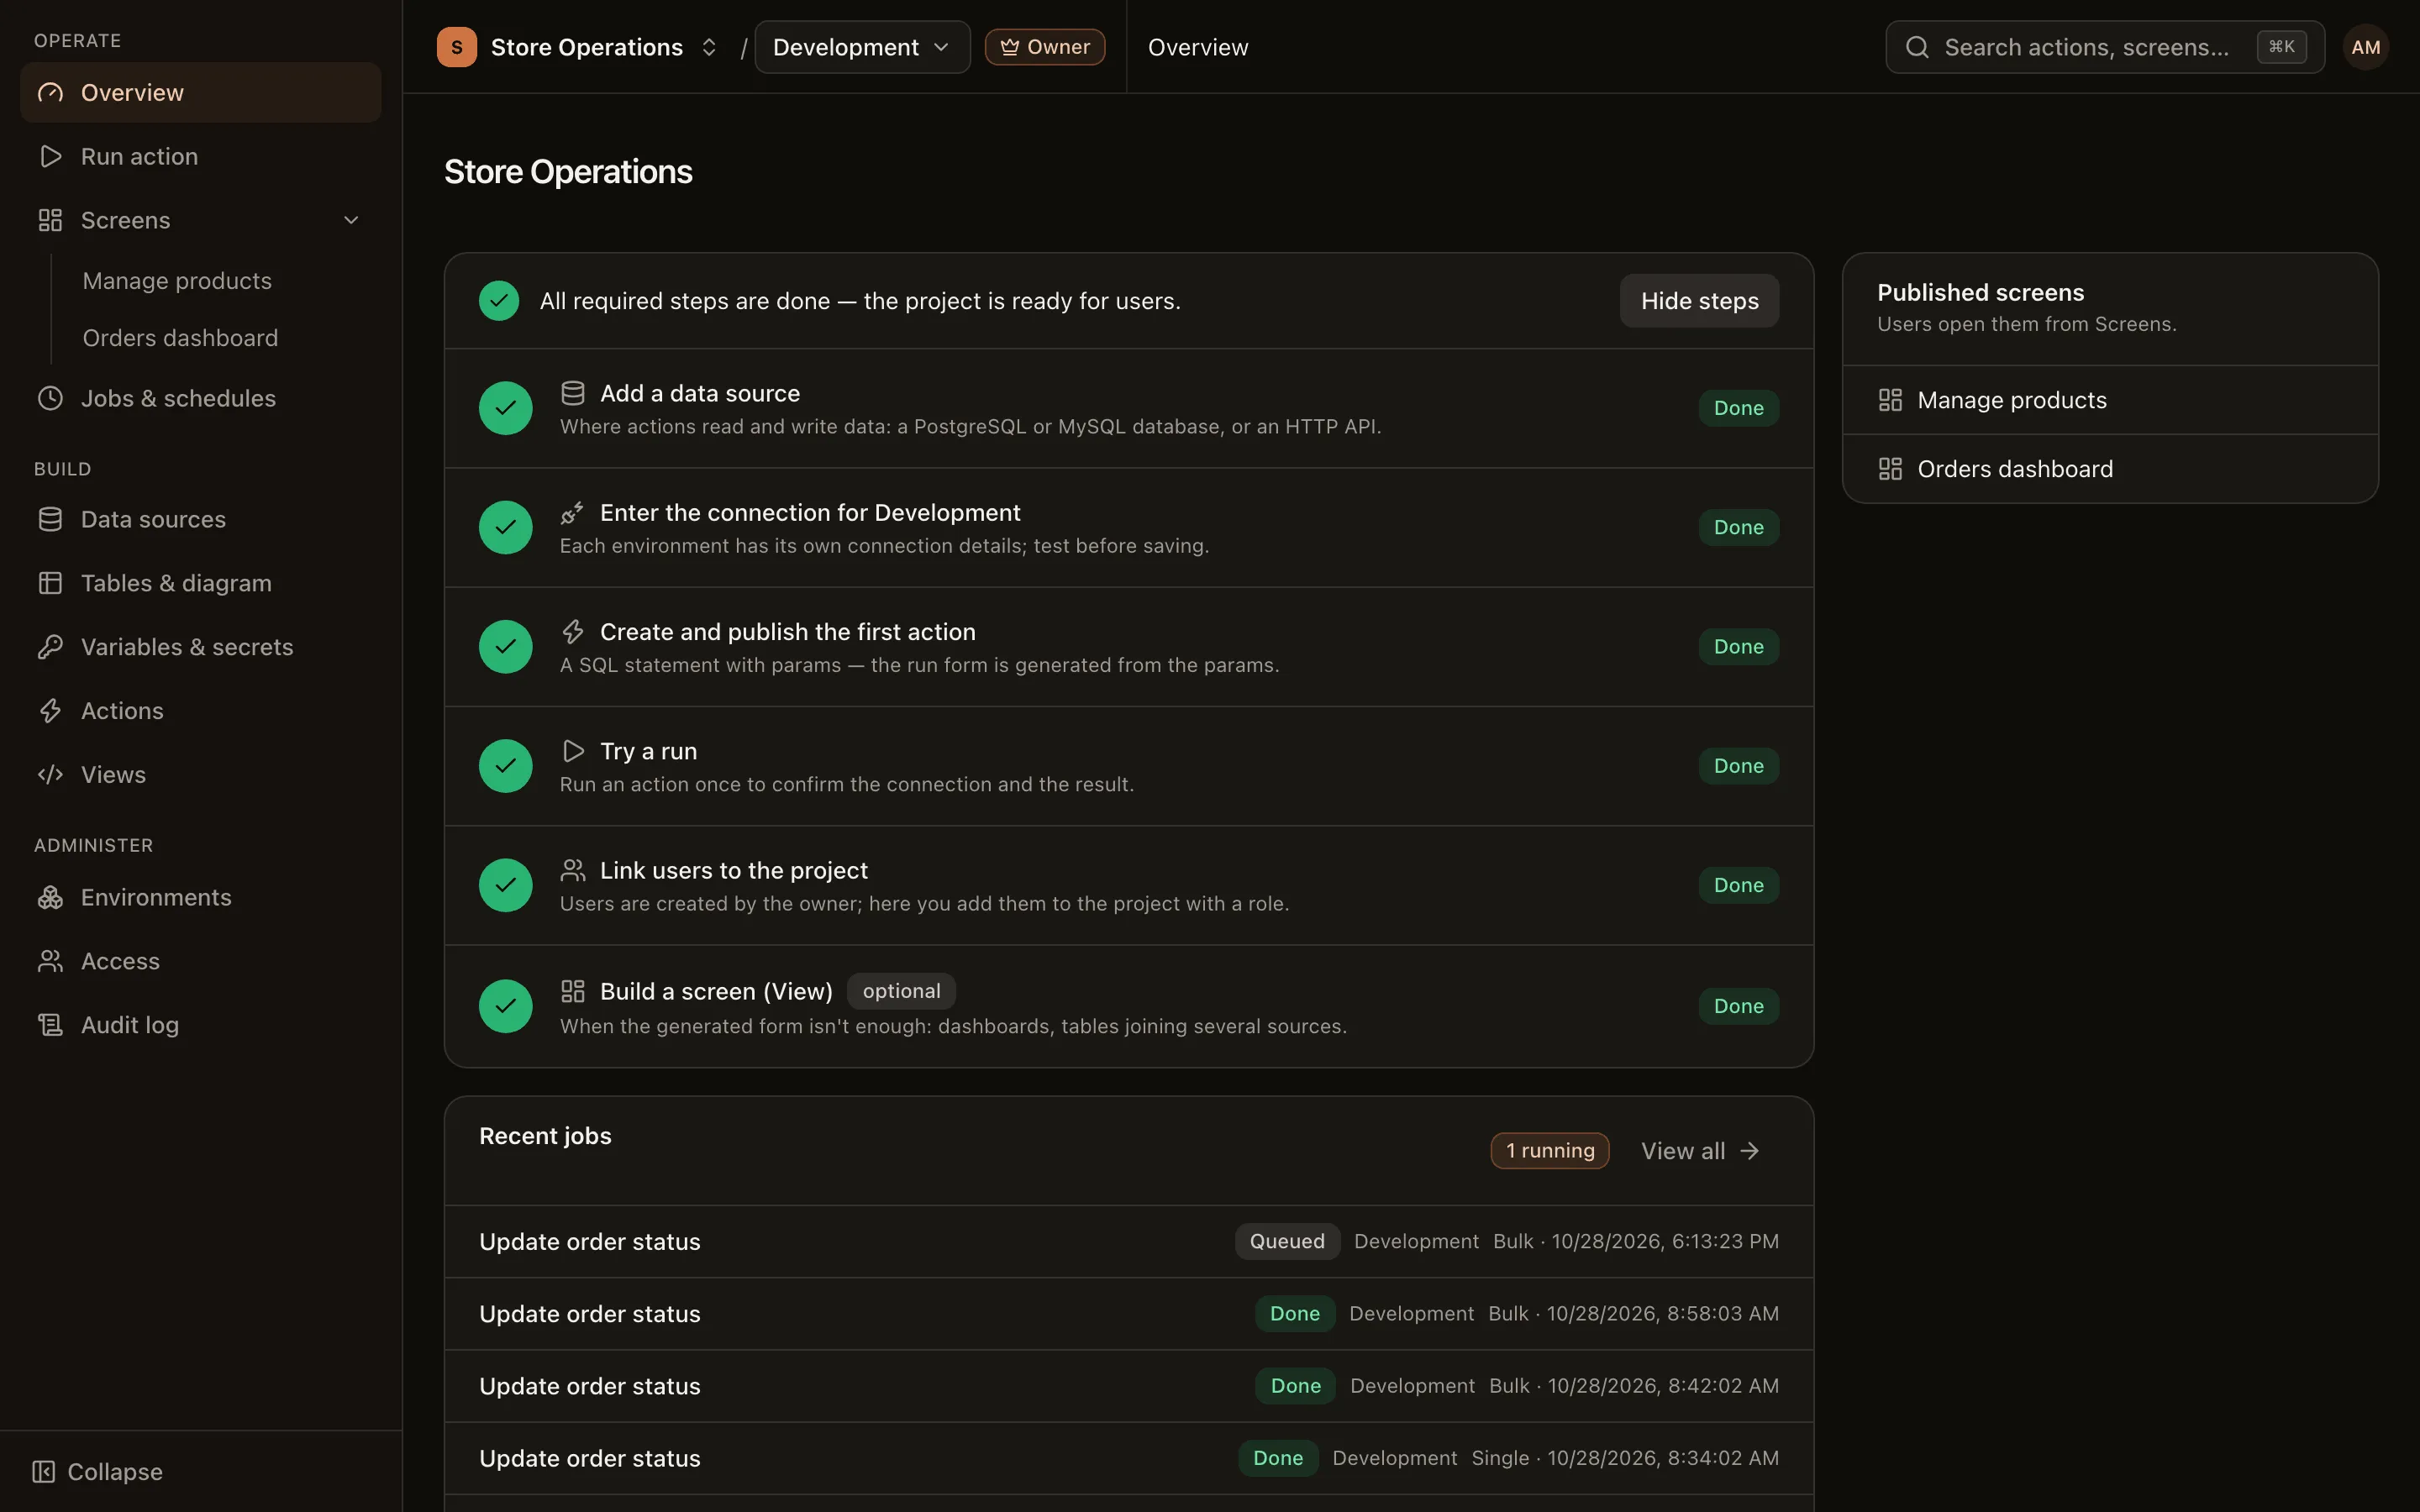Image resolution: width=2420 pixels, height=1512 pixels.
Task: Open the Queued Update order status job
Action: (1129, 1242)
